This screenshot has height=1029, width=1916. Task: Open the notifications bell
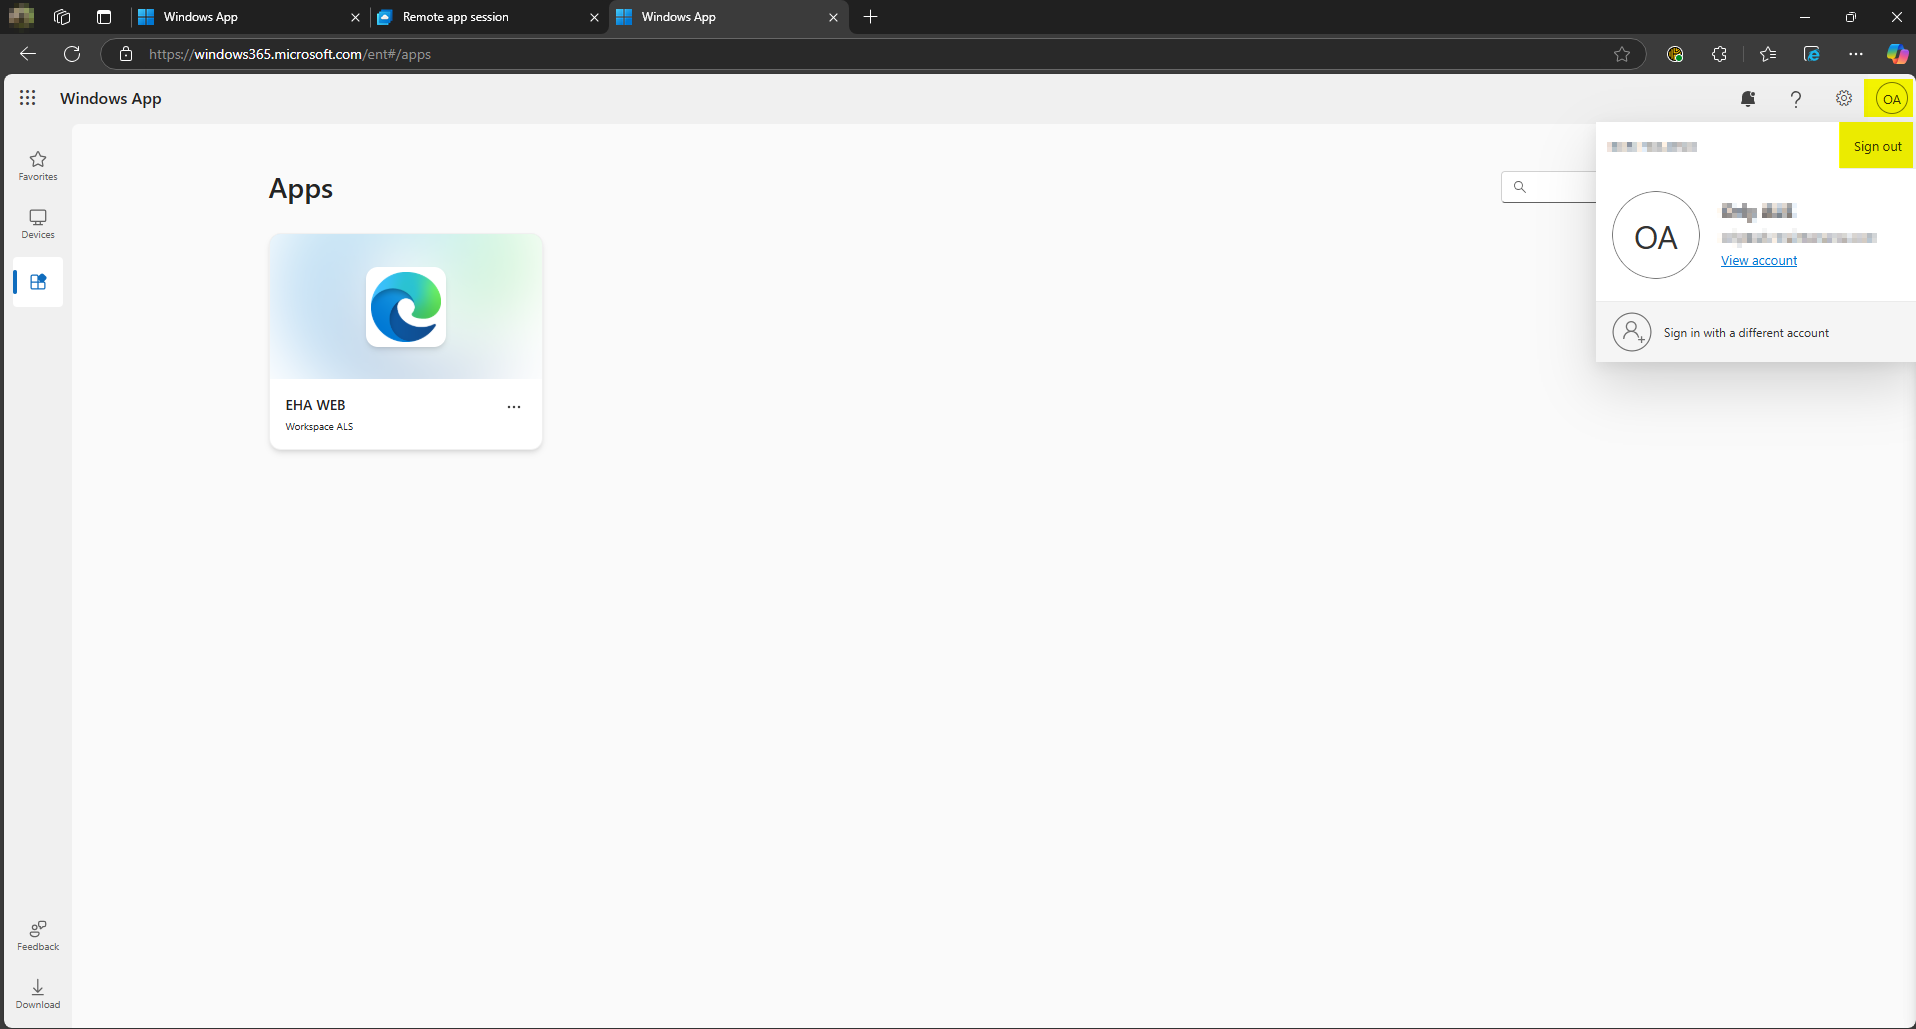1748,98
